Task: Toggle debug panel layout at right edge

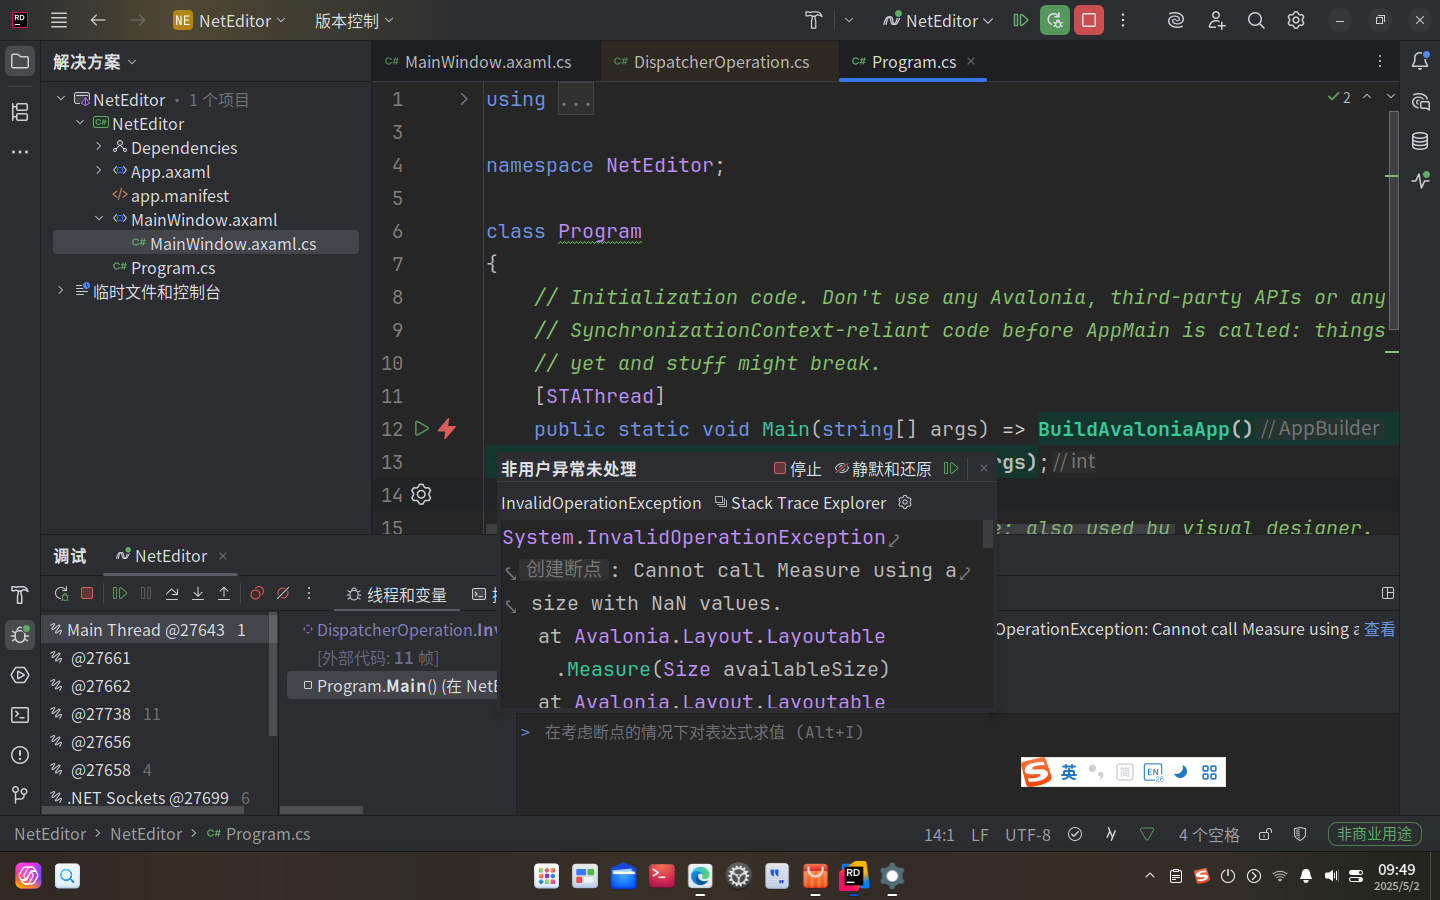Action: pyautogui.click(x=1388, y=593)
